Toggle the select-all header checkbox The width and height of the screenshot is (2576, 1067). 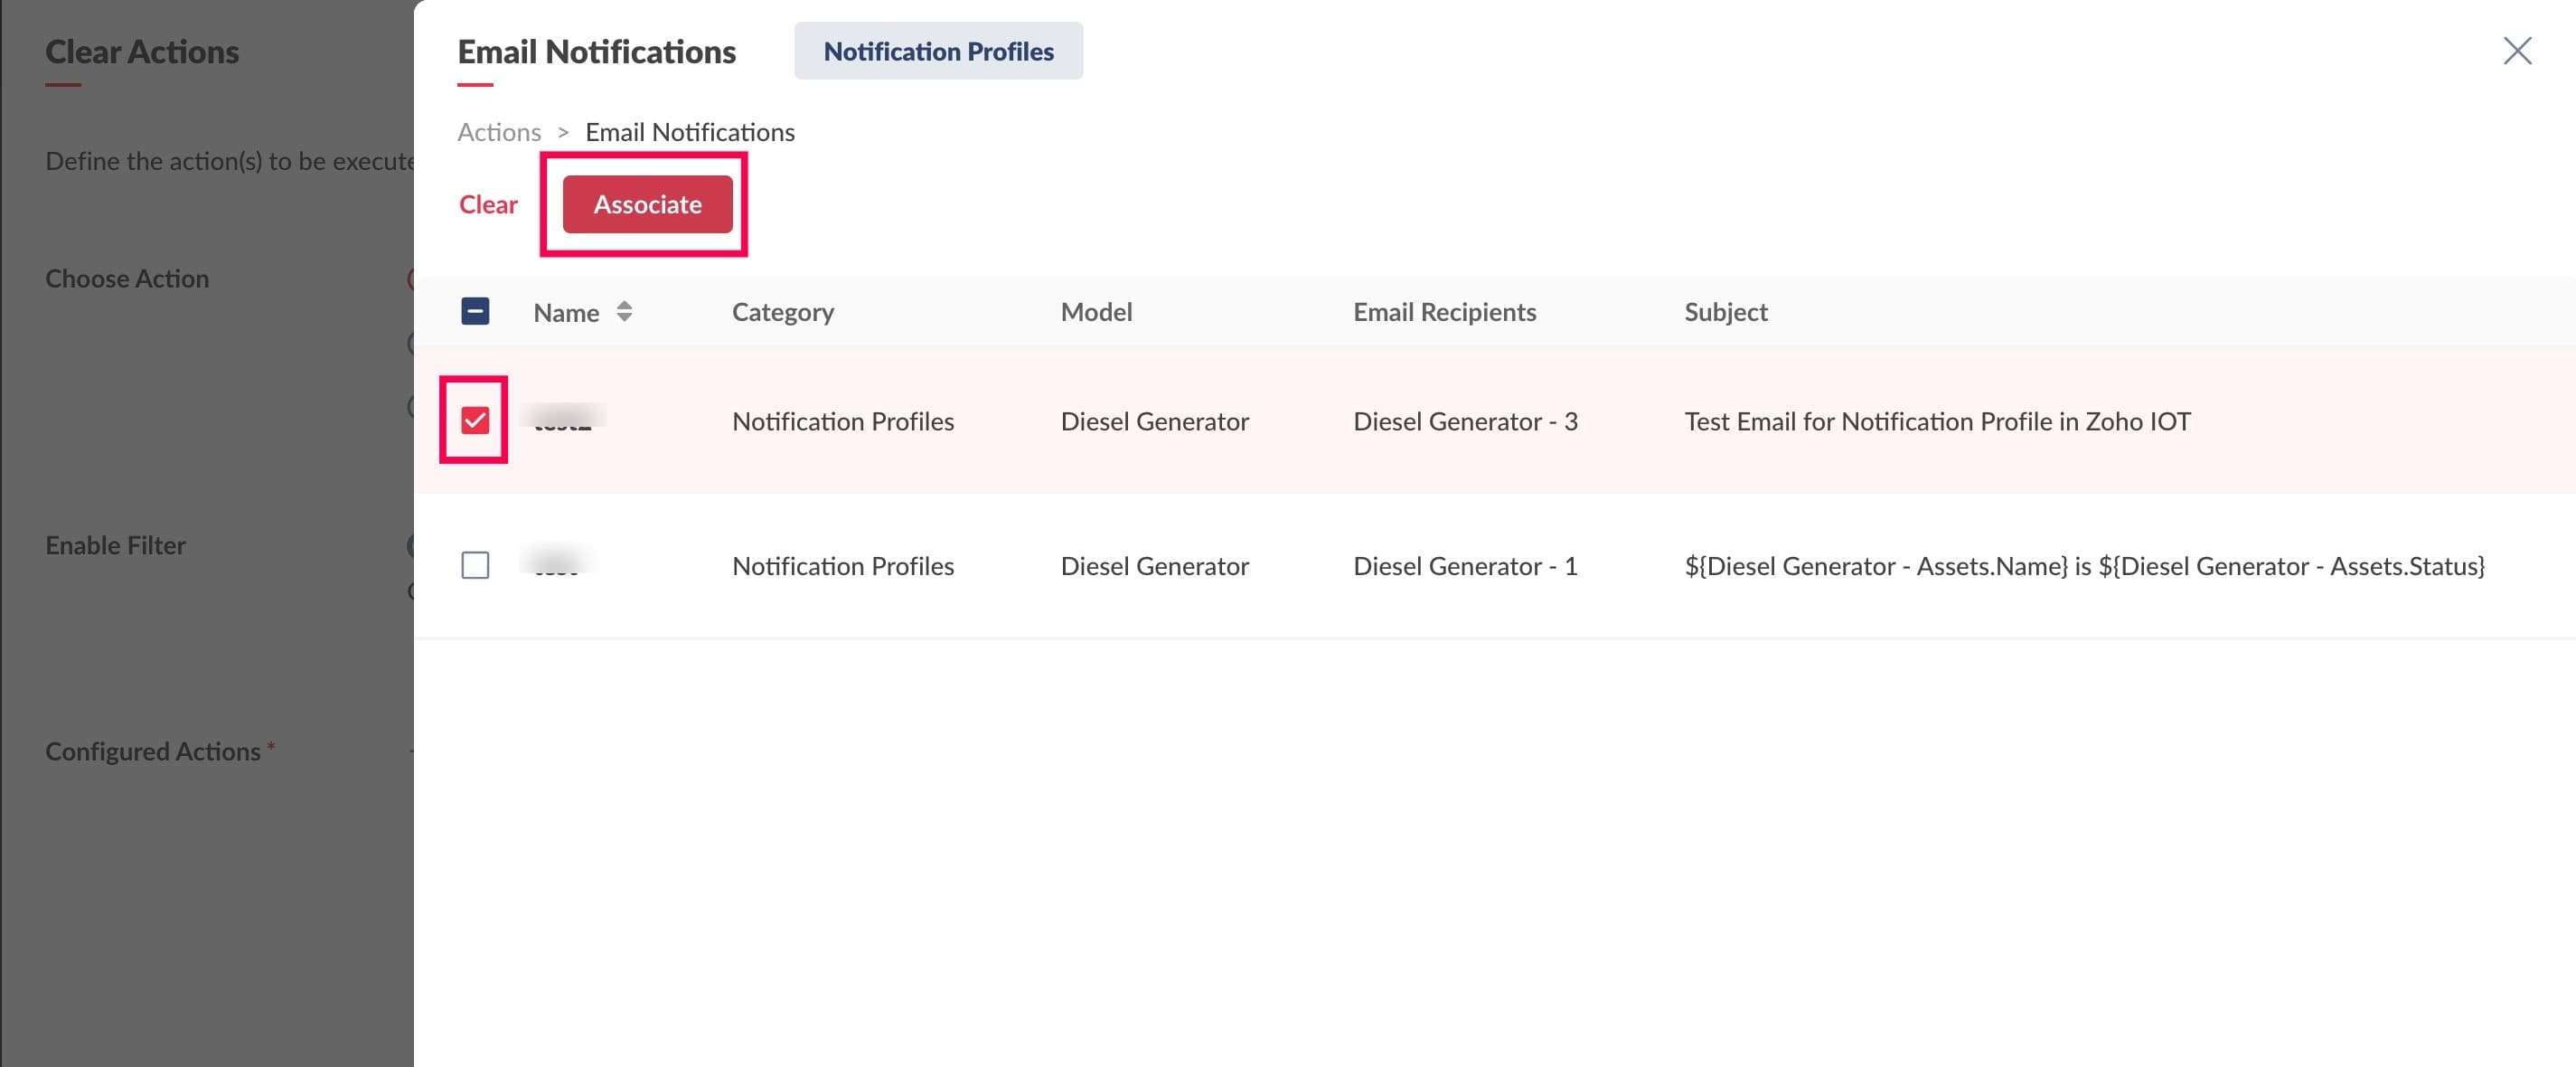(x=475, y=312)
